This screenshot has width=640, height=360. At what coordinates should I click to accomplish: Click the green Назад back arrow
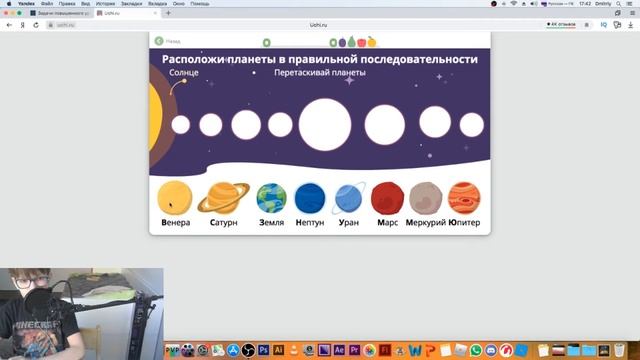159,41
